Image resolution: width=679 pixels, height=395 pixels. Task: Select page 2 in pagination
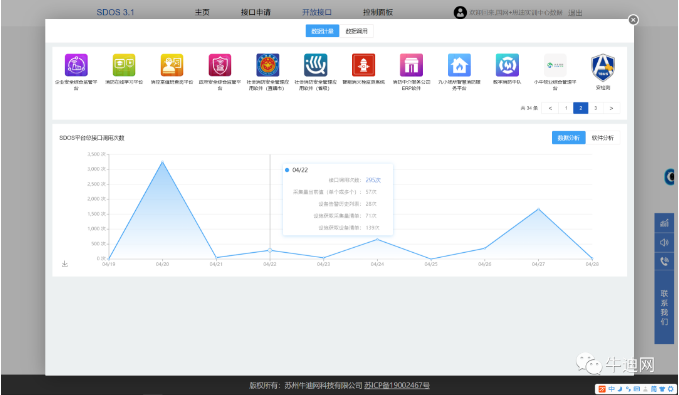[581, 108]
